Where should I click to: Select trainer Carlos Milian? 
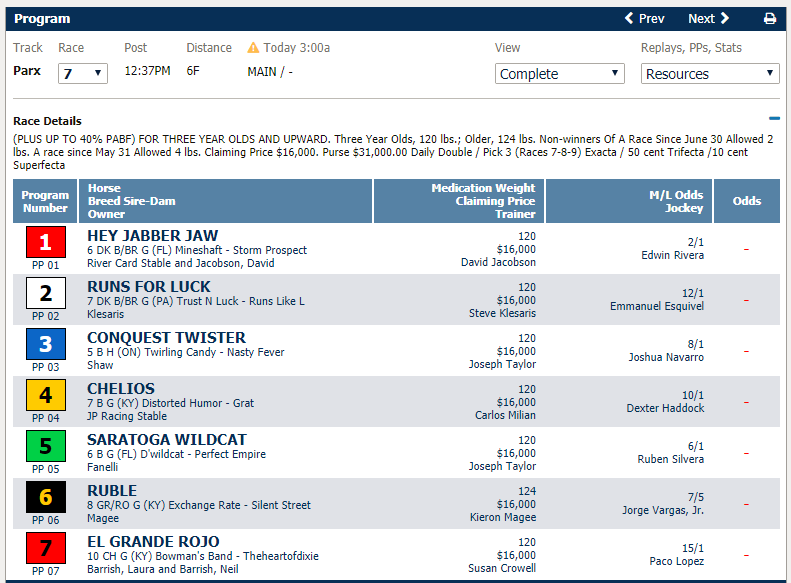505,415
